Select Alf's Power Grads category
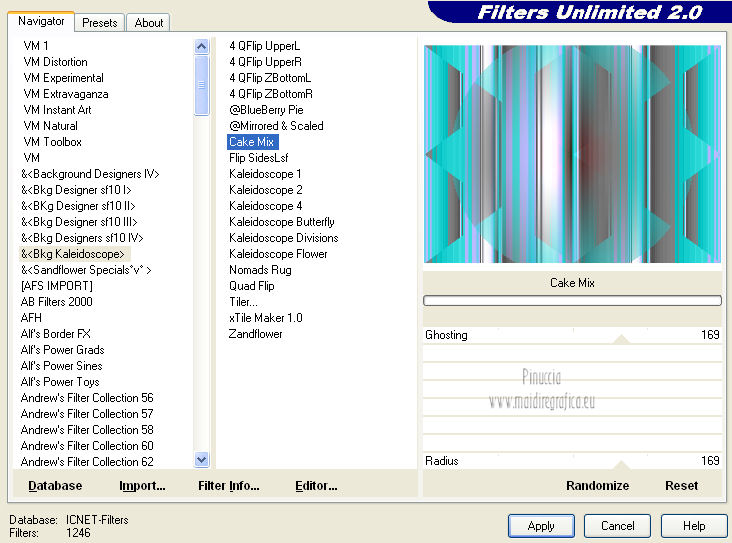Screen dimensions: 732x543 tap(63, 349)
